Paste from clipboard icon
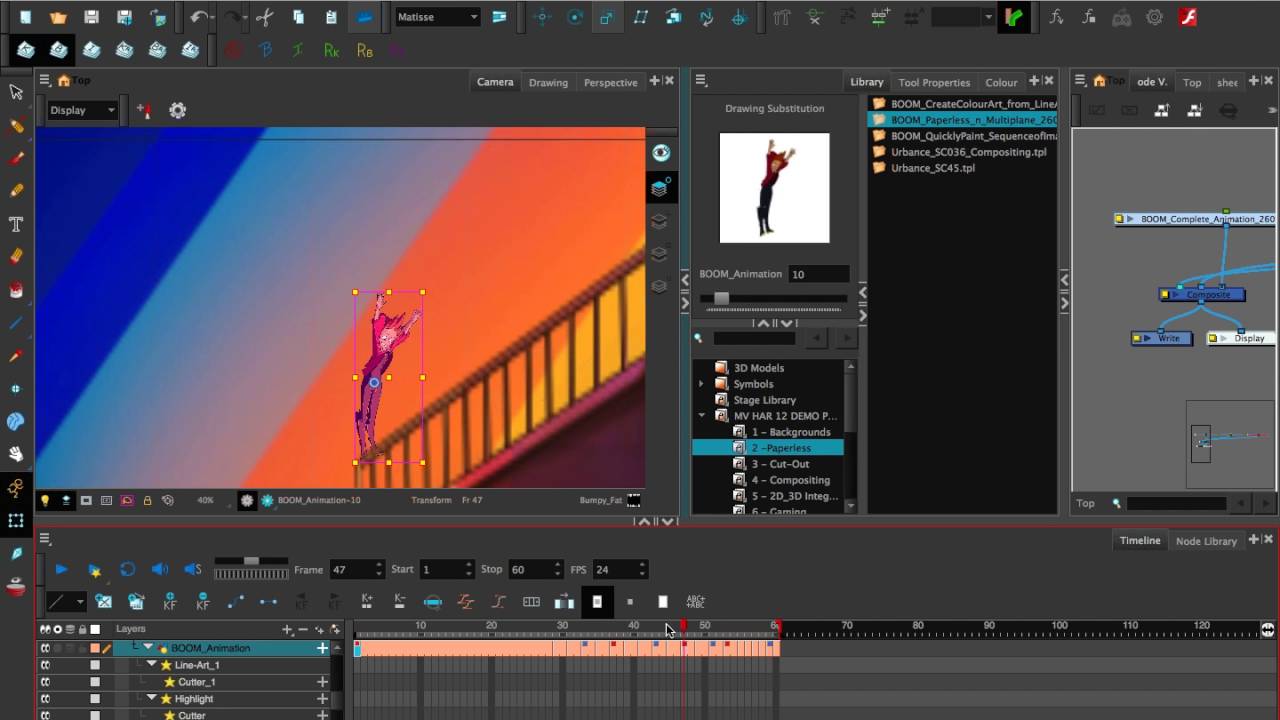 coord(331,17)
